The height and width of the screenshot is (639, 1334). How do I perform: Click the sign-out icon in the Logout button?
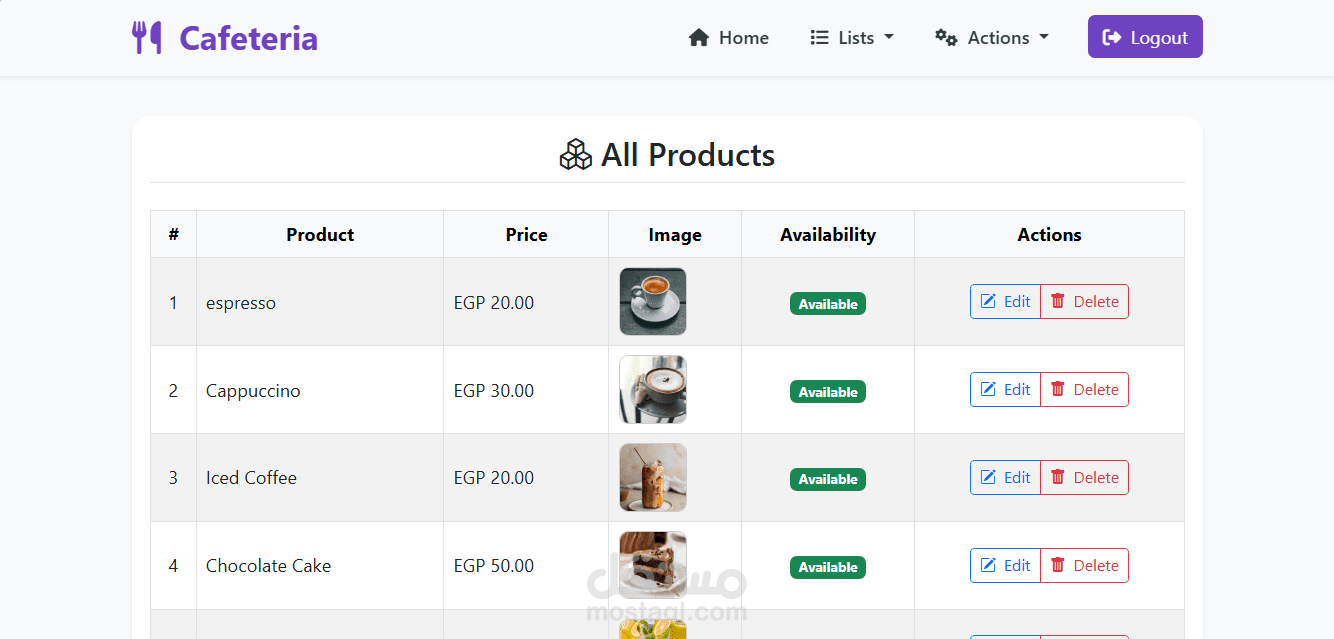[x=1111, y=38]
